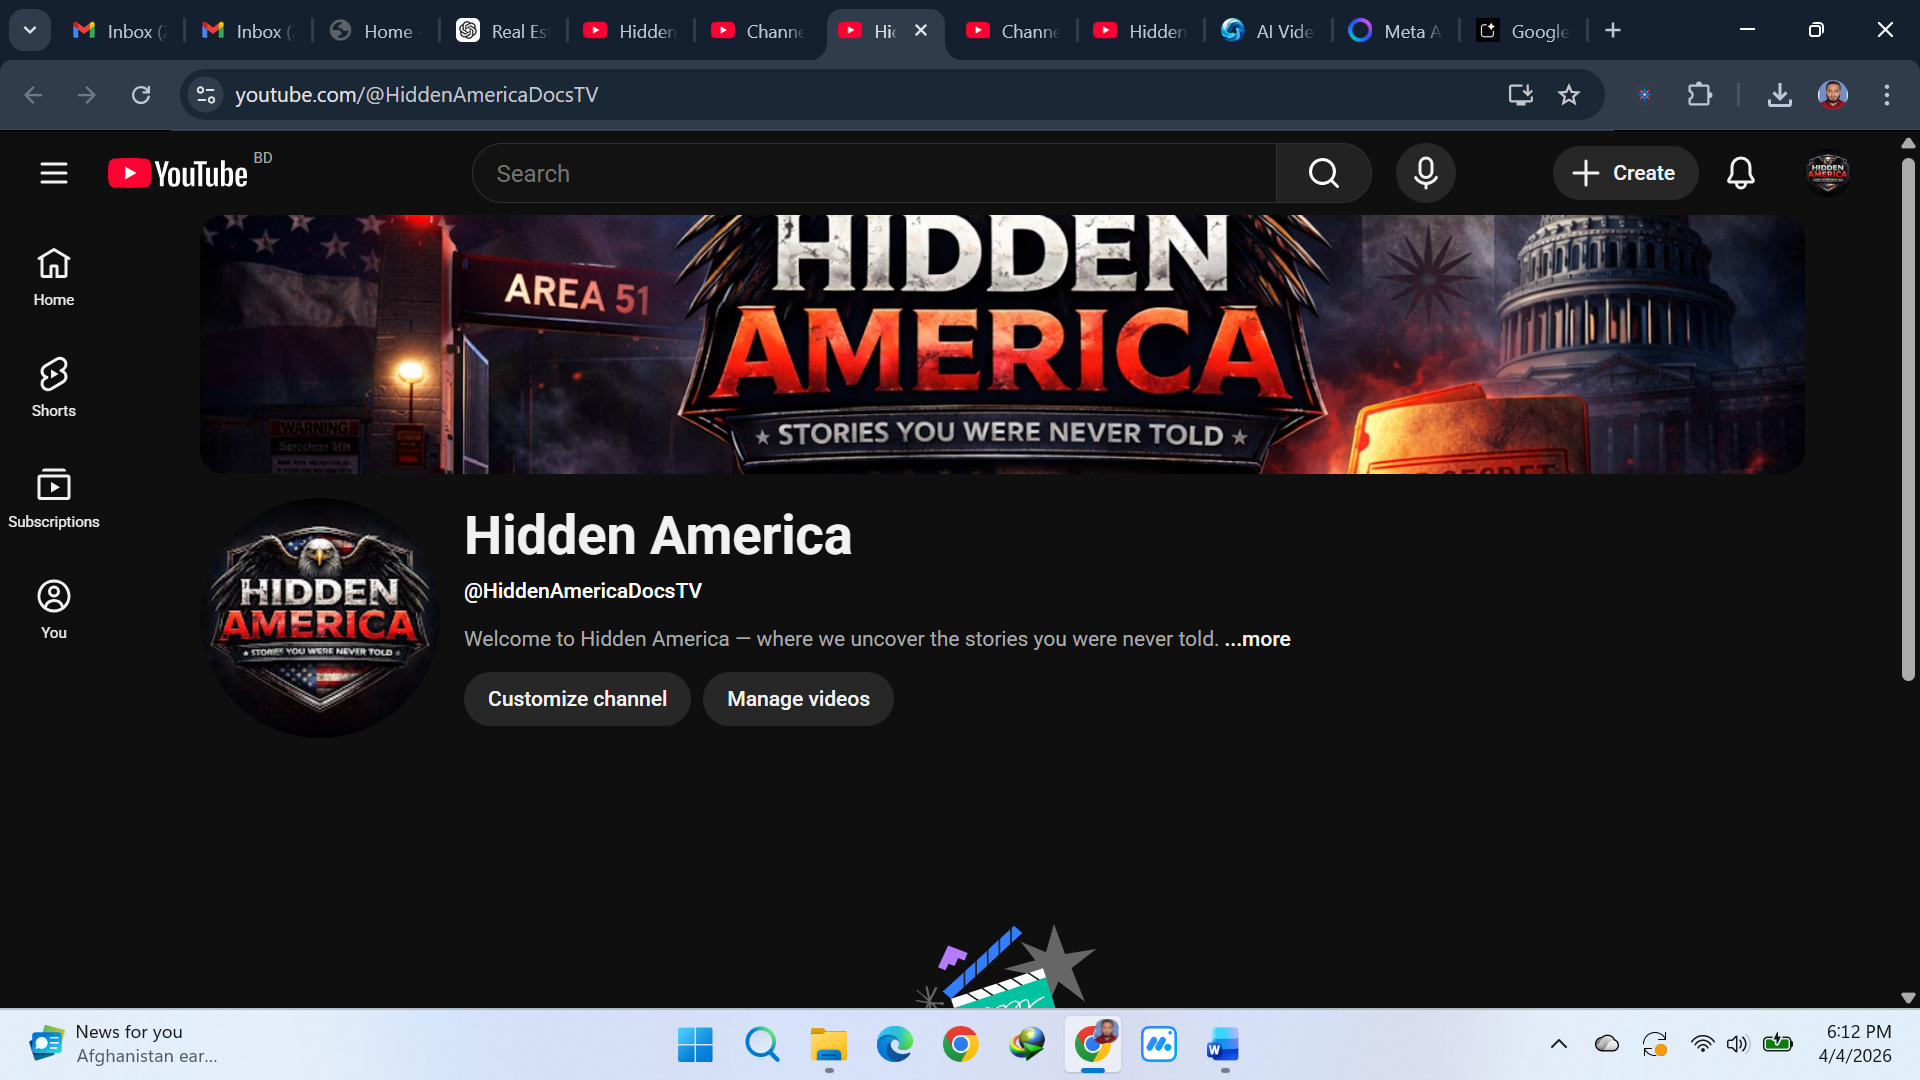1920x1080 pixels.
Task: Switch to the Meta AI tab
Action: click(1395, 31)
